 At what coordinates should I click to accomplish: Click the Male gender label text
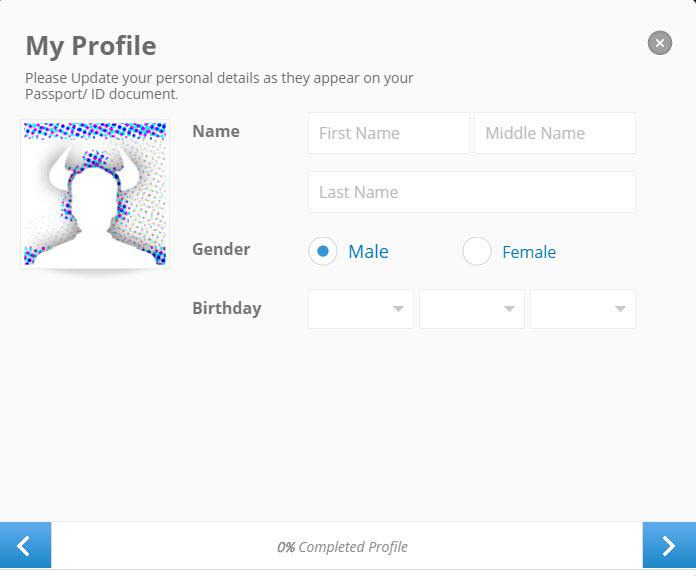[x=368, y=252]
